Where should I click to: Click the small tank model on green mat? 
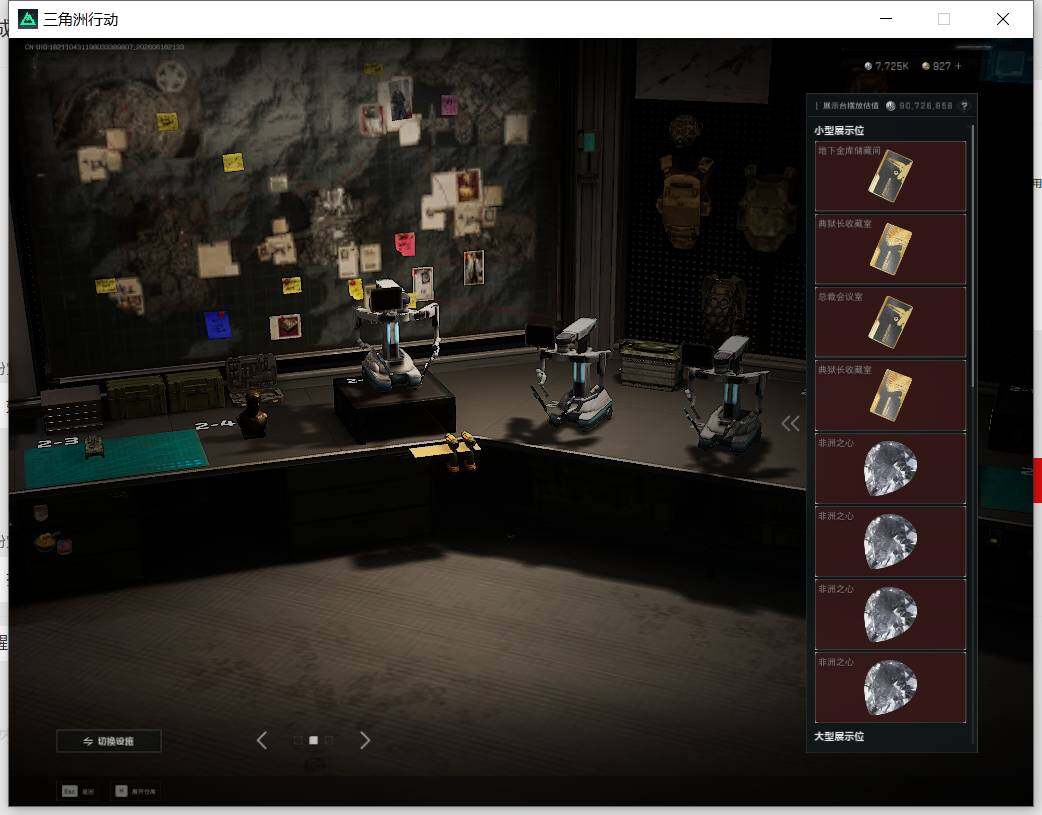92,446
